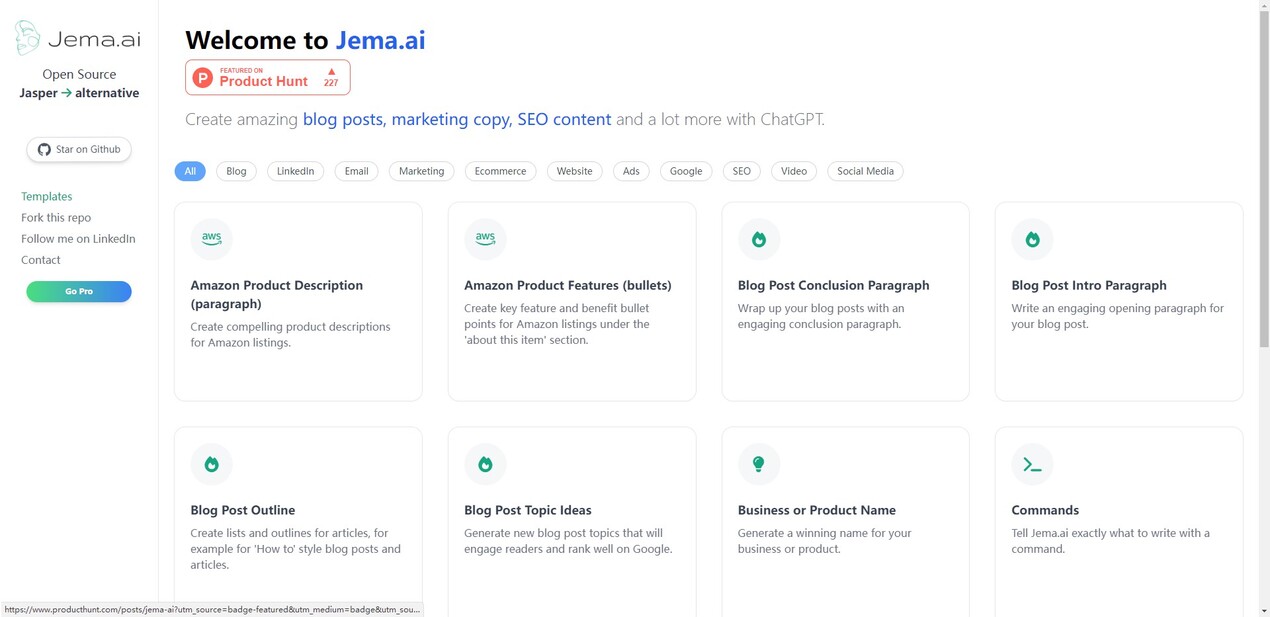1270x617 pixels.
Task: Filter templates by Blog category
Action: point(236,171)
